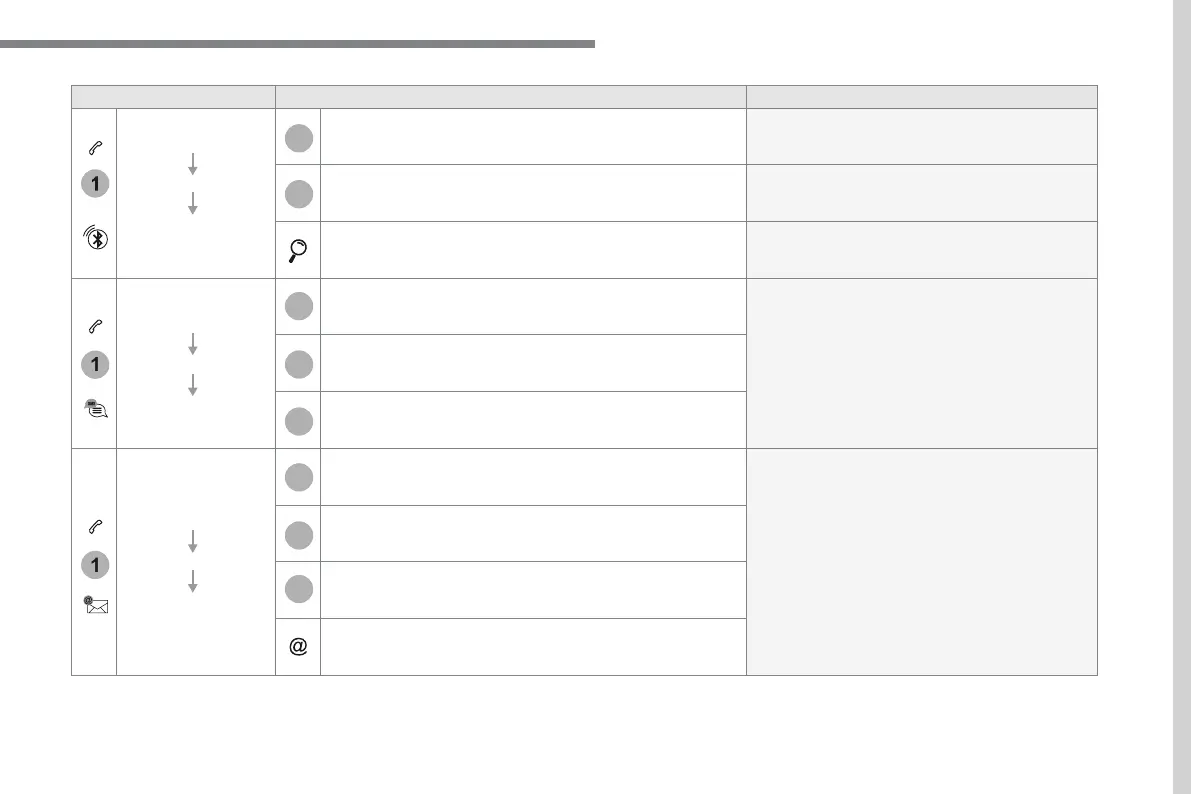
Task: Click the dark grey bar at the page top
Action: click(x=297, y=44)
